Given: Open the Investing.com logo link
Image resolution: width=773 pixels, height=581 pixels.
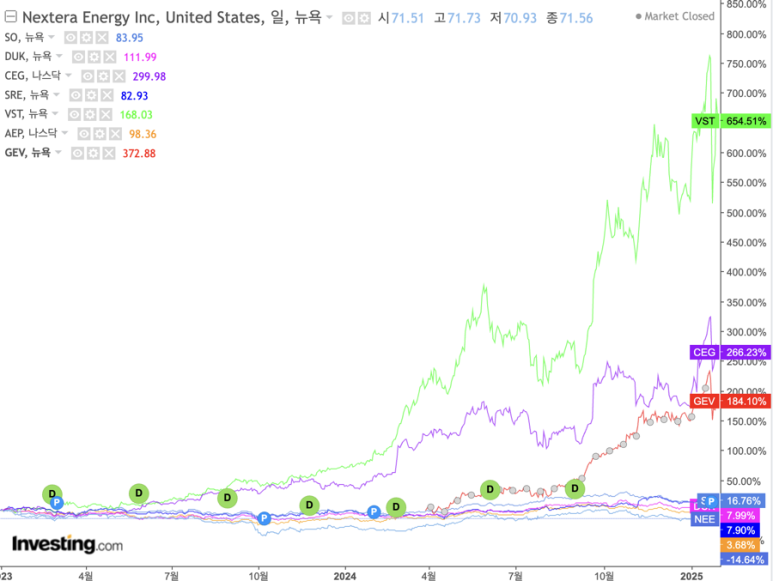Looking at the screenshot, I should (68, 545).
